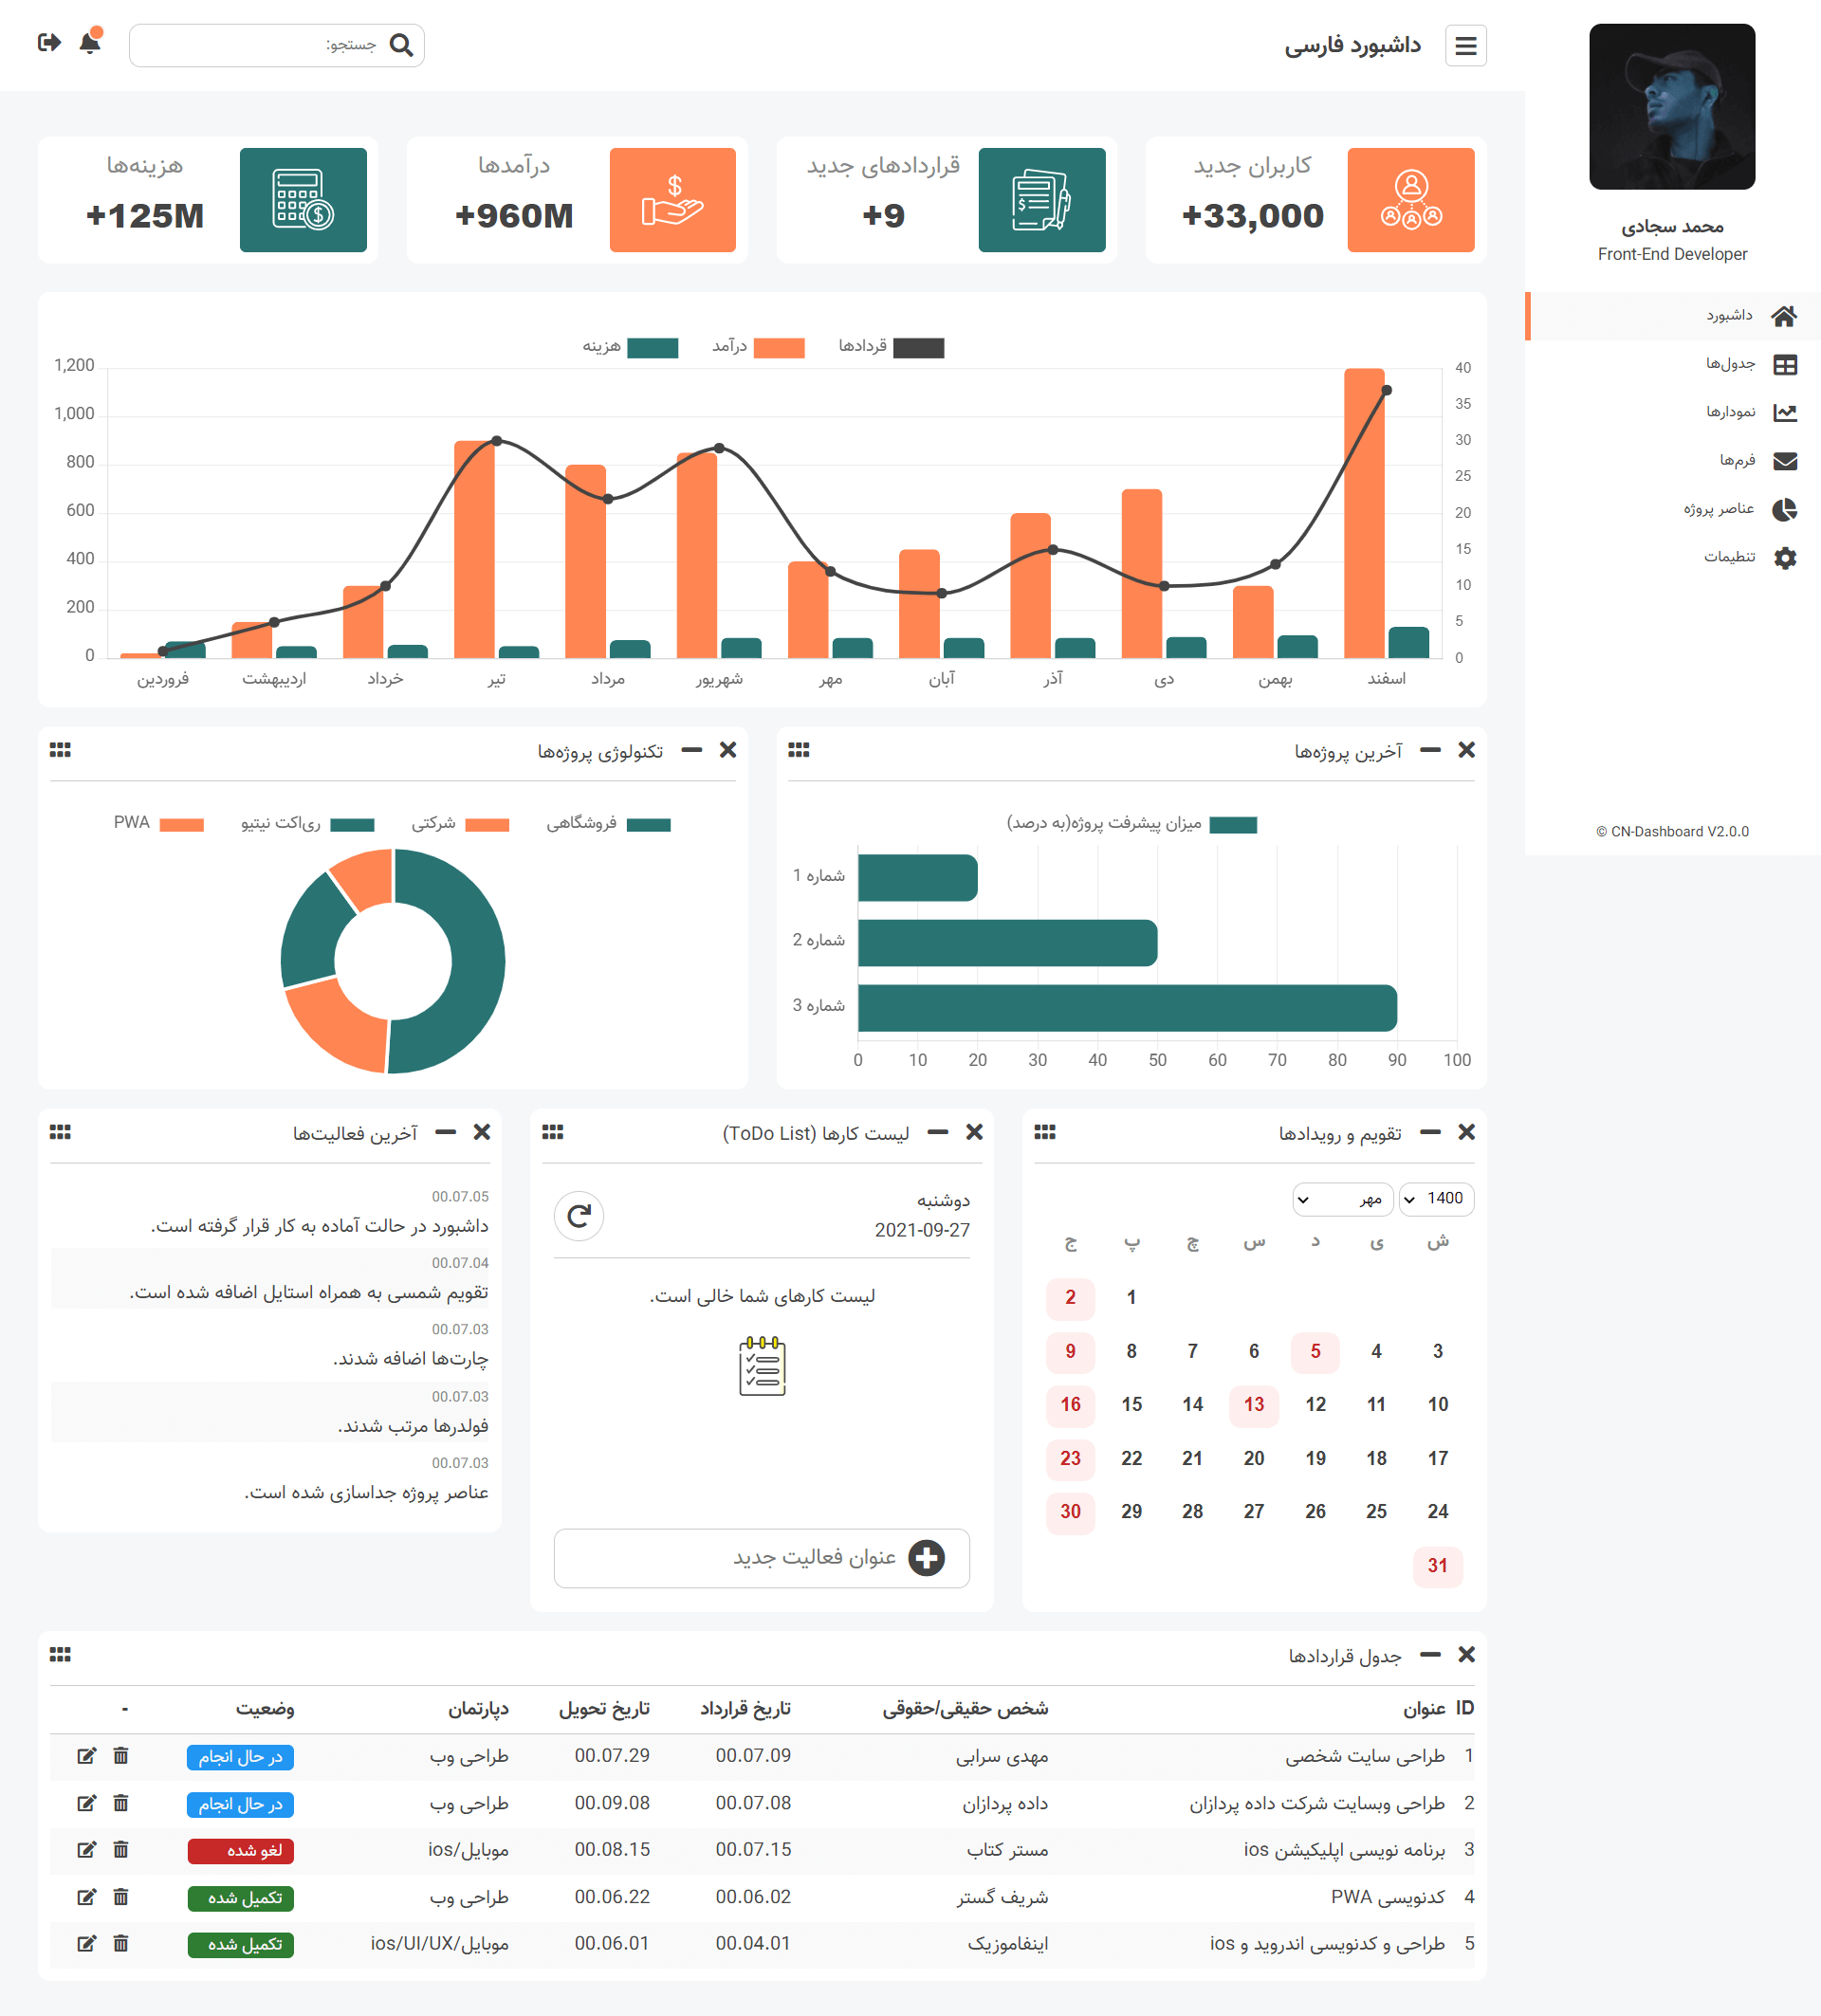The height and width of the screenshot is (2016, 1821).
Task: Focus the جستجو search field
Action: 277,45
